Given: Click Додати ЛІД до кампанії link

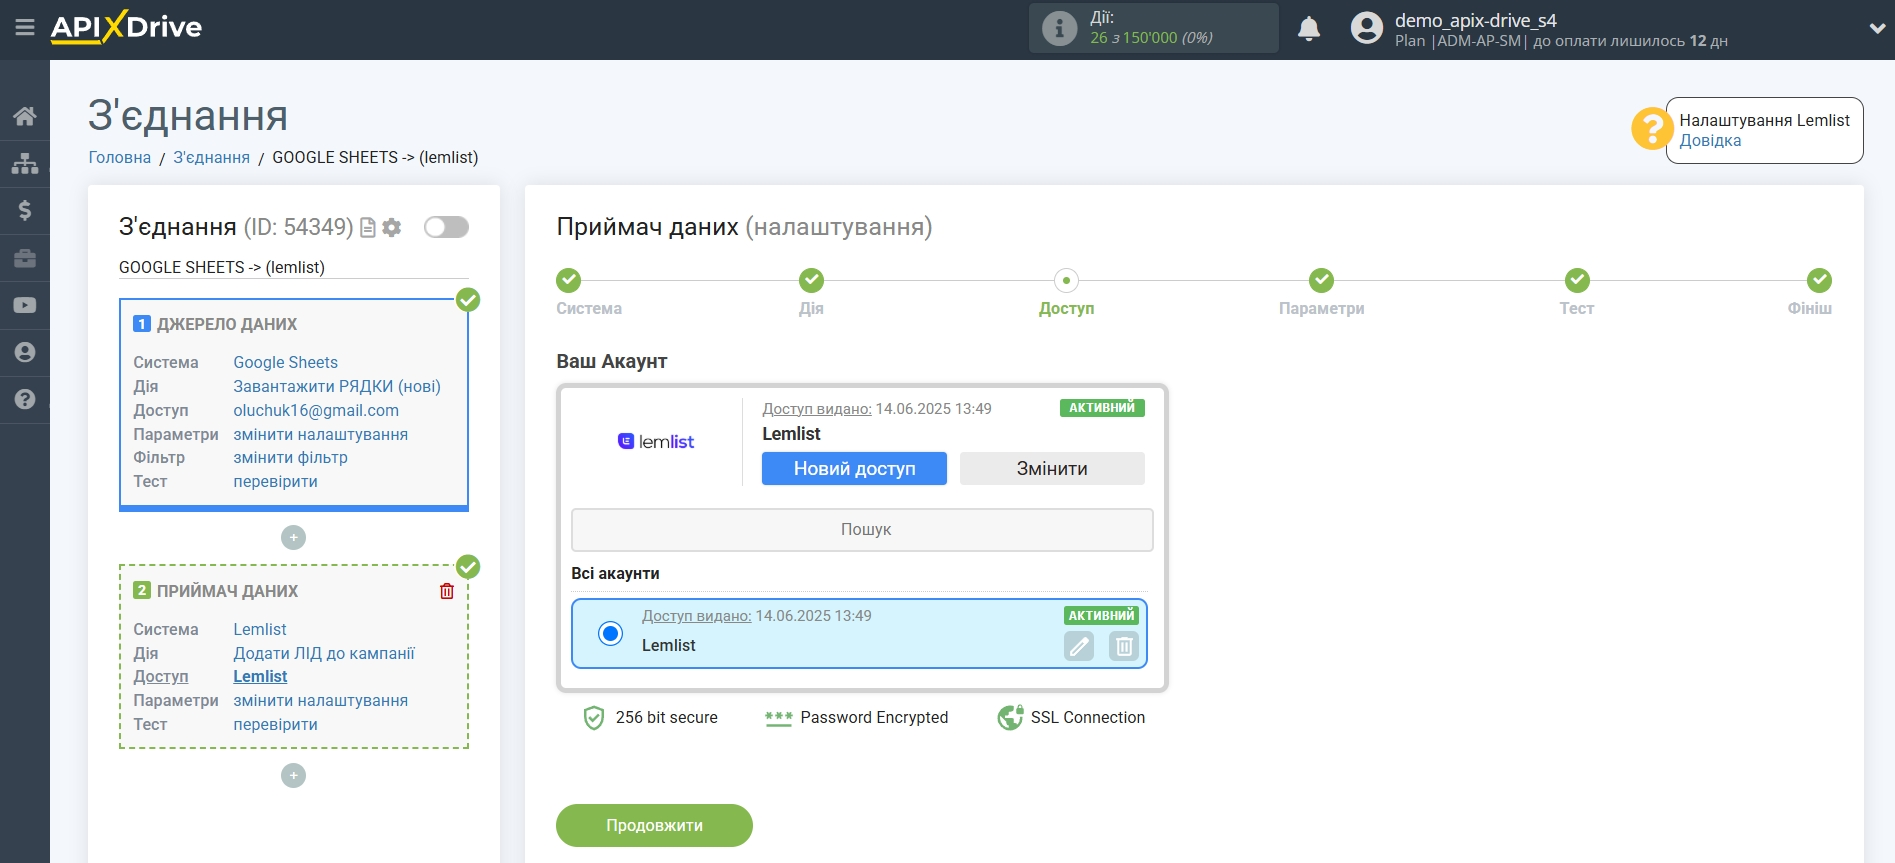Looking at the screenshot, I should [x=324, y=653].
